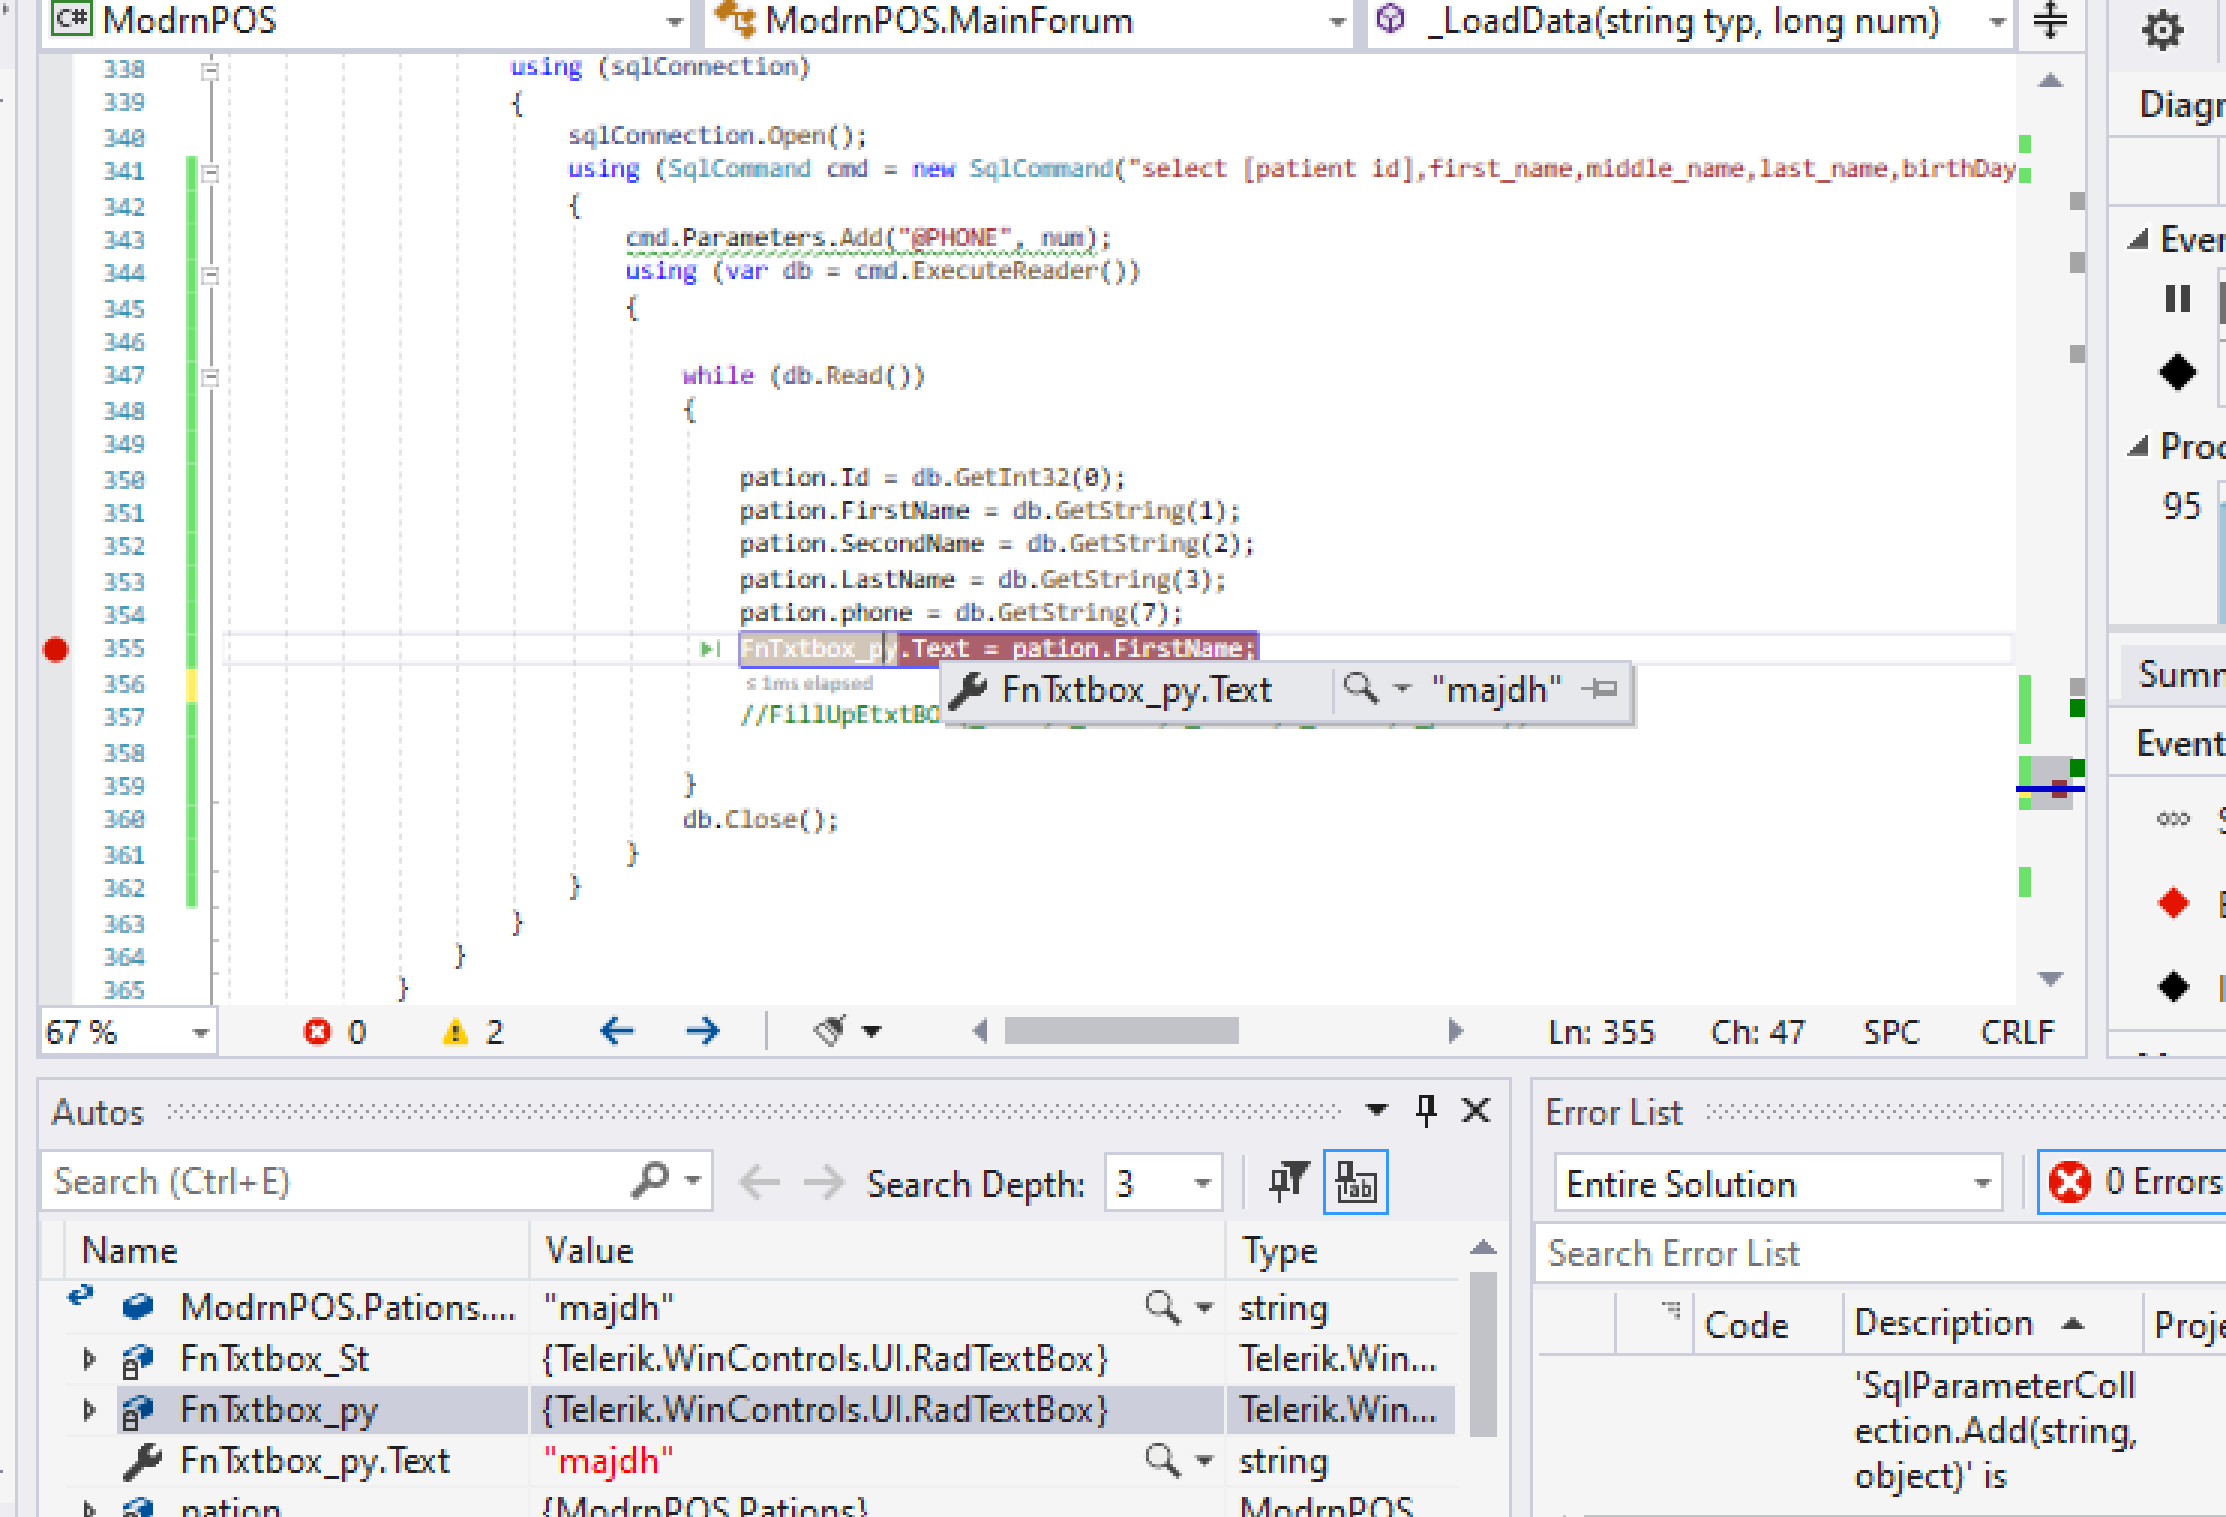
Task: Click the split editor window icon
Action: 2050,20
